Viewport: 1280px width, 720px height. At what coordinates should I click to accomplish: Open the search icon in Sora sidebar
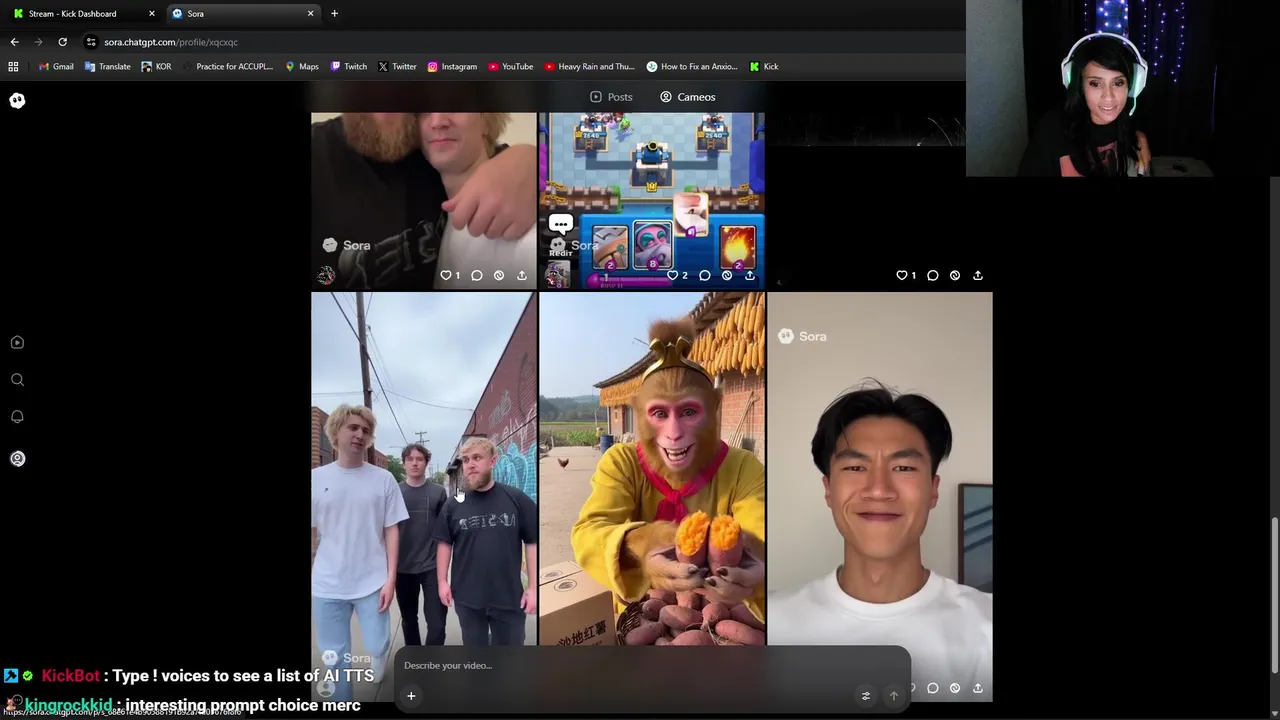pos(17,380)
